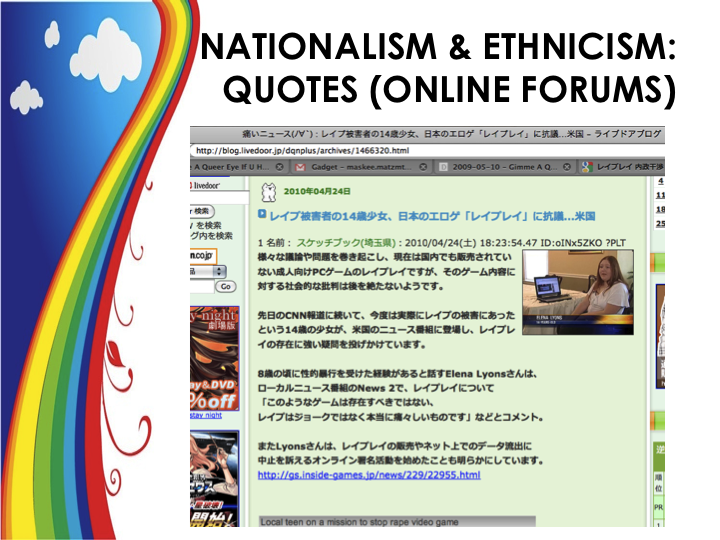Click the 検索 search button in sidebar
The image size is (720, 540).
click(x=202, y=211)
